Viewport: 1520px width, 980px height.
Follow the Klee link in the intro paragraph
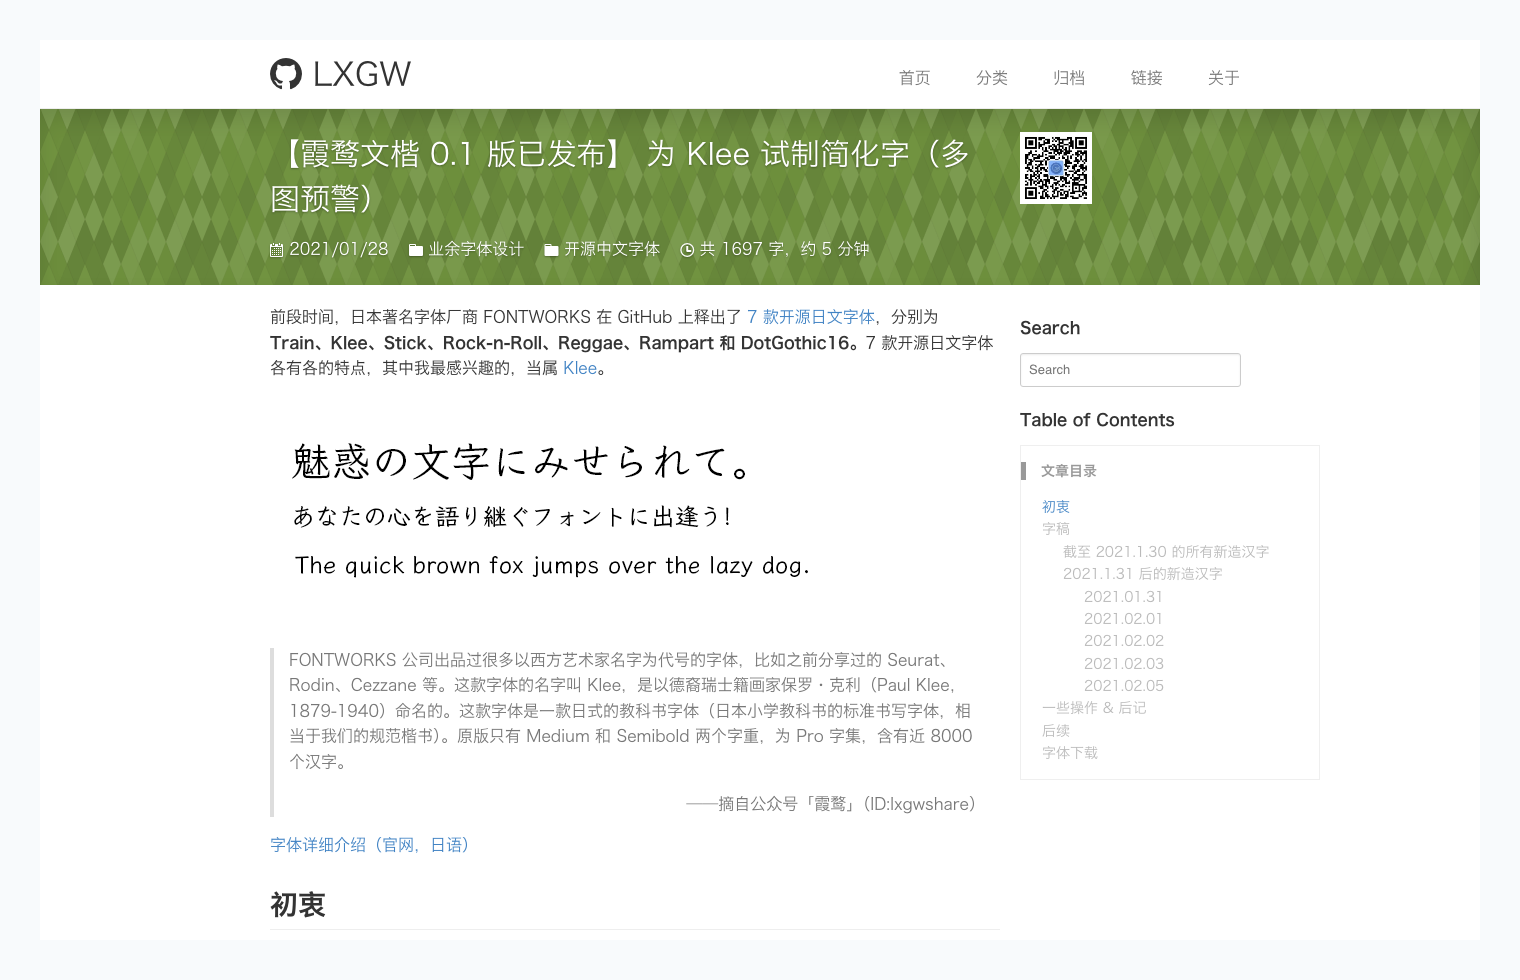click(580, 368)
